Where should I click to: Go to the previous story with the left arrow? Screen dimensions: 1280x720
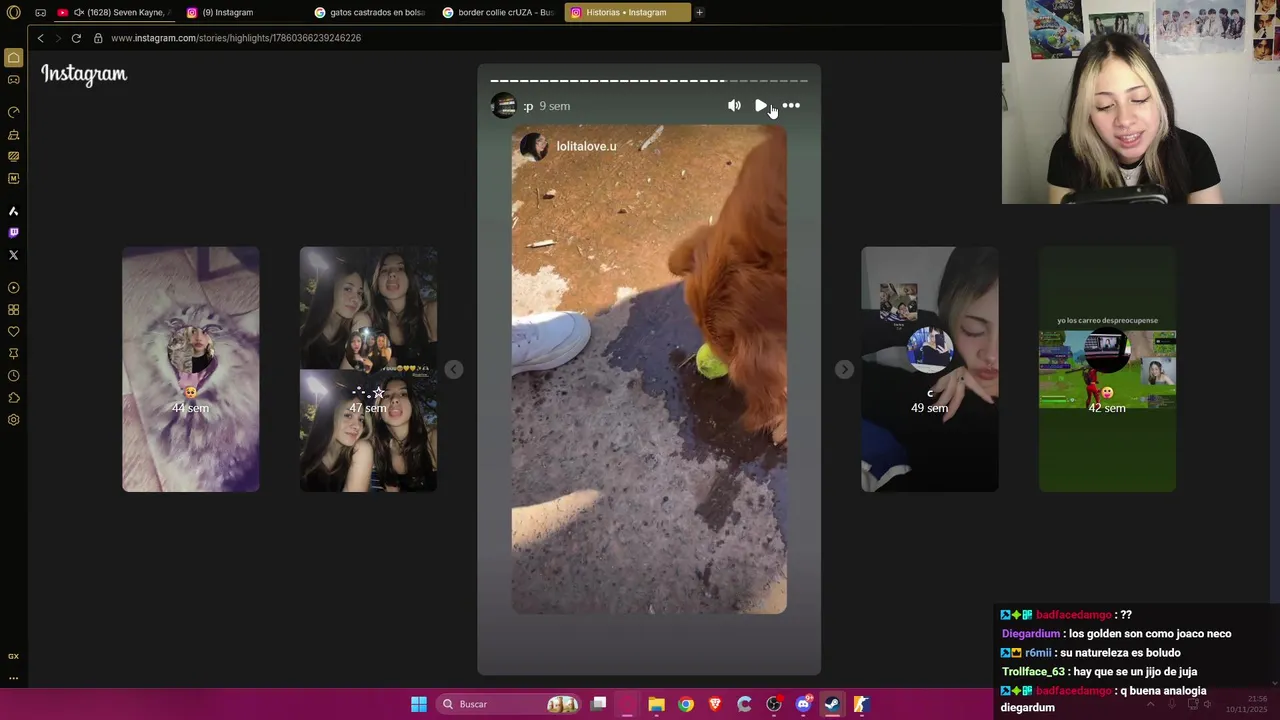click(453, 370)
